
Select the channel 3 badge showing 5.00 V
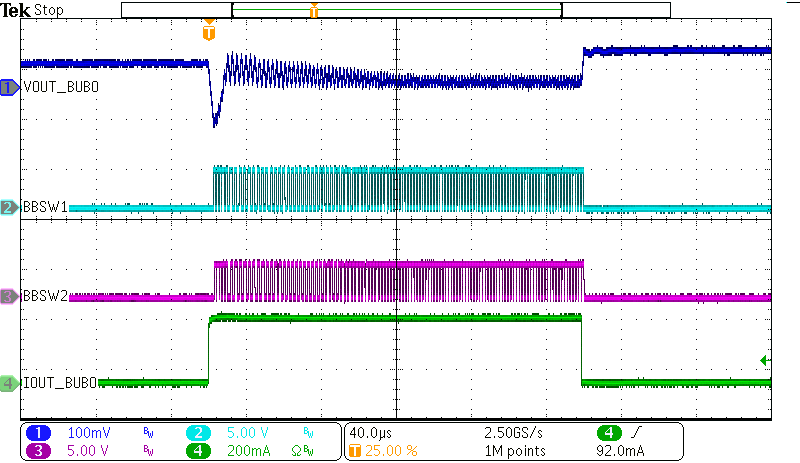38,450
